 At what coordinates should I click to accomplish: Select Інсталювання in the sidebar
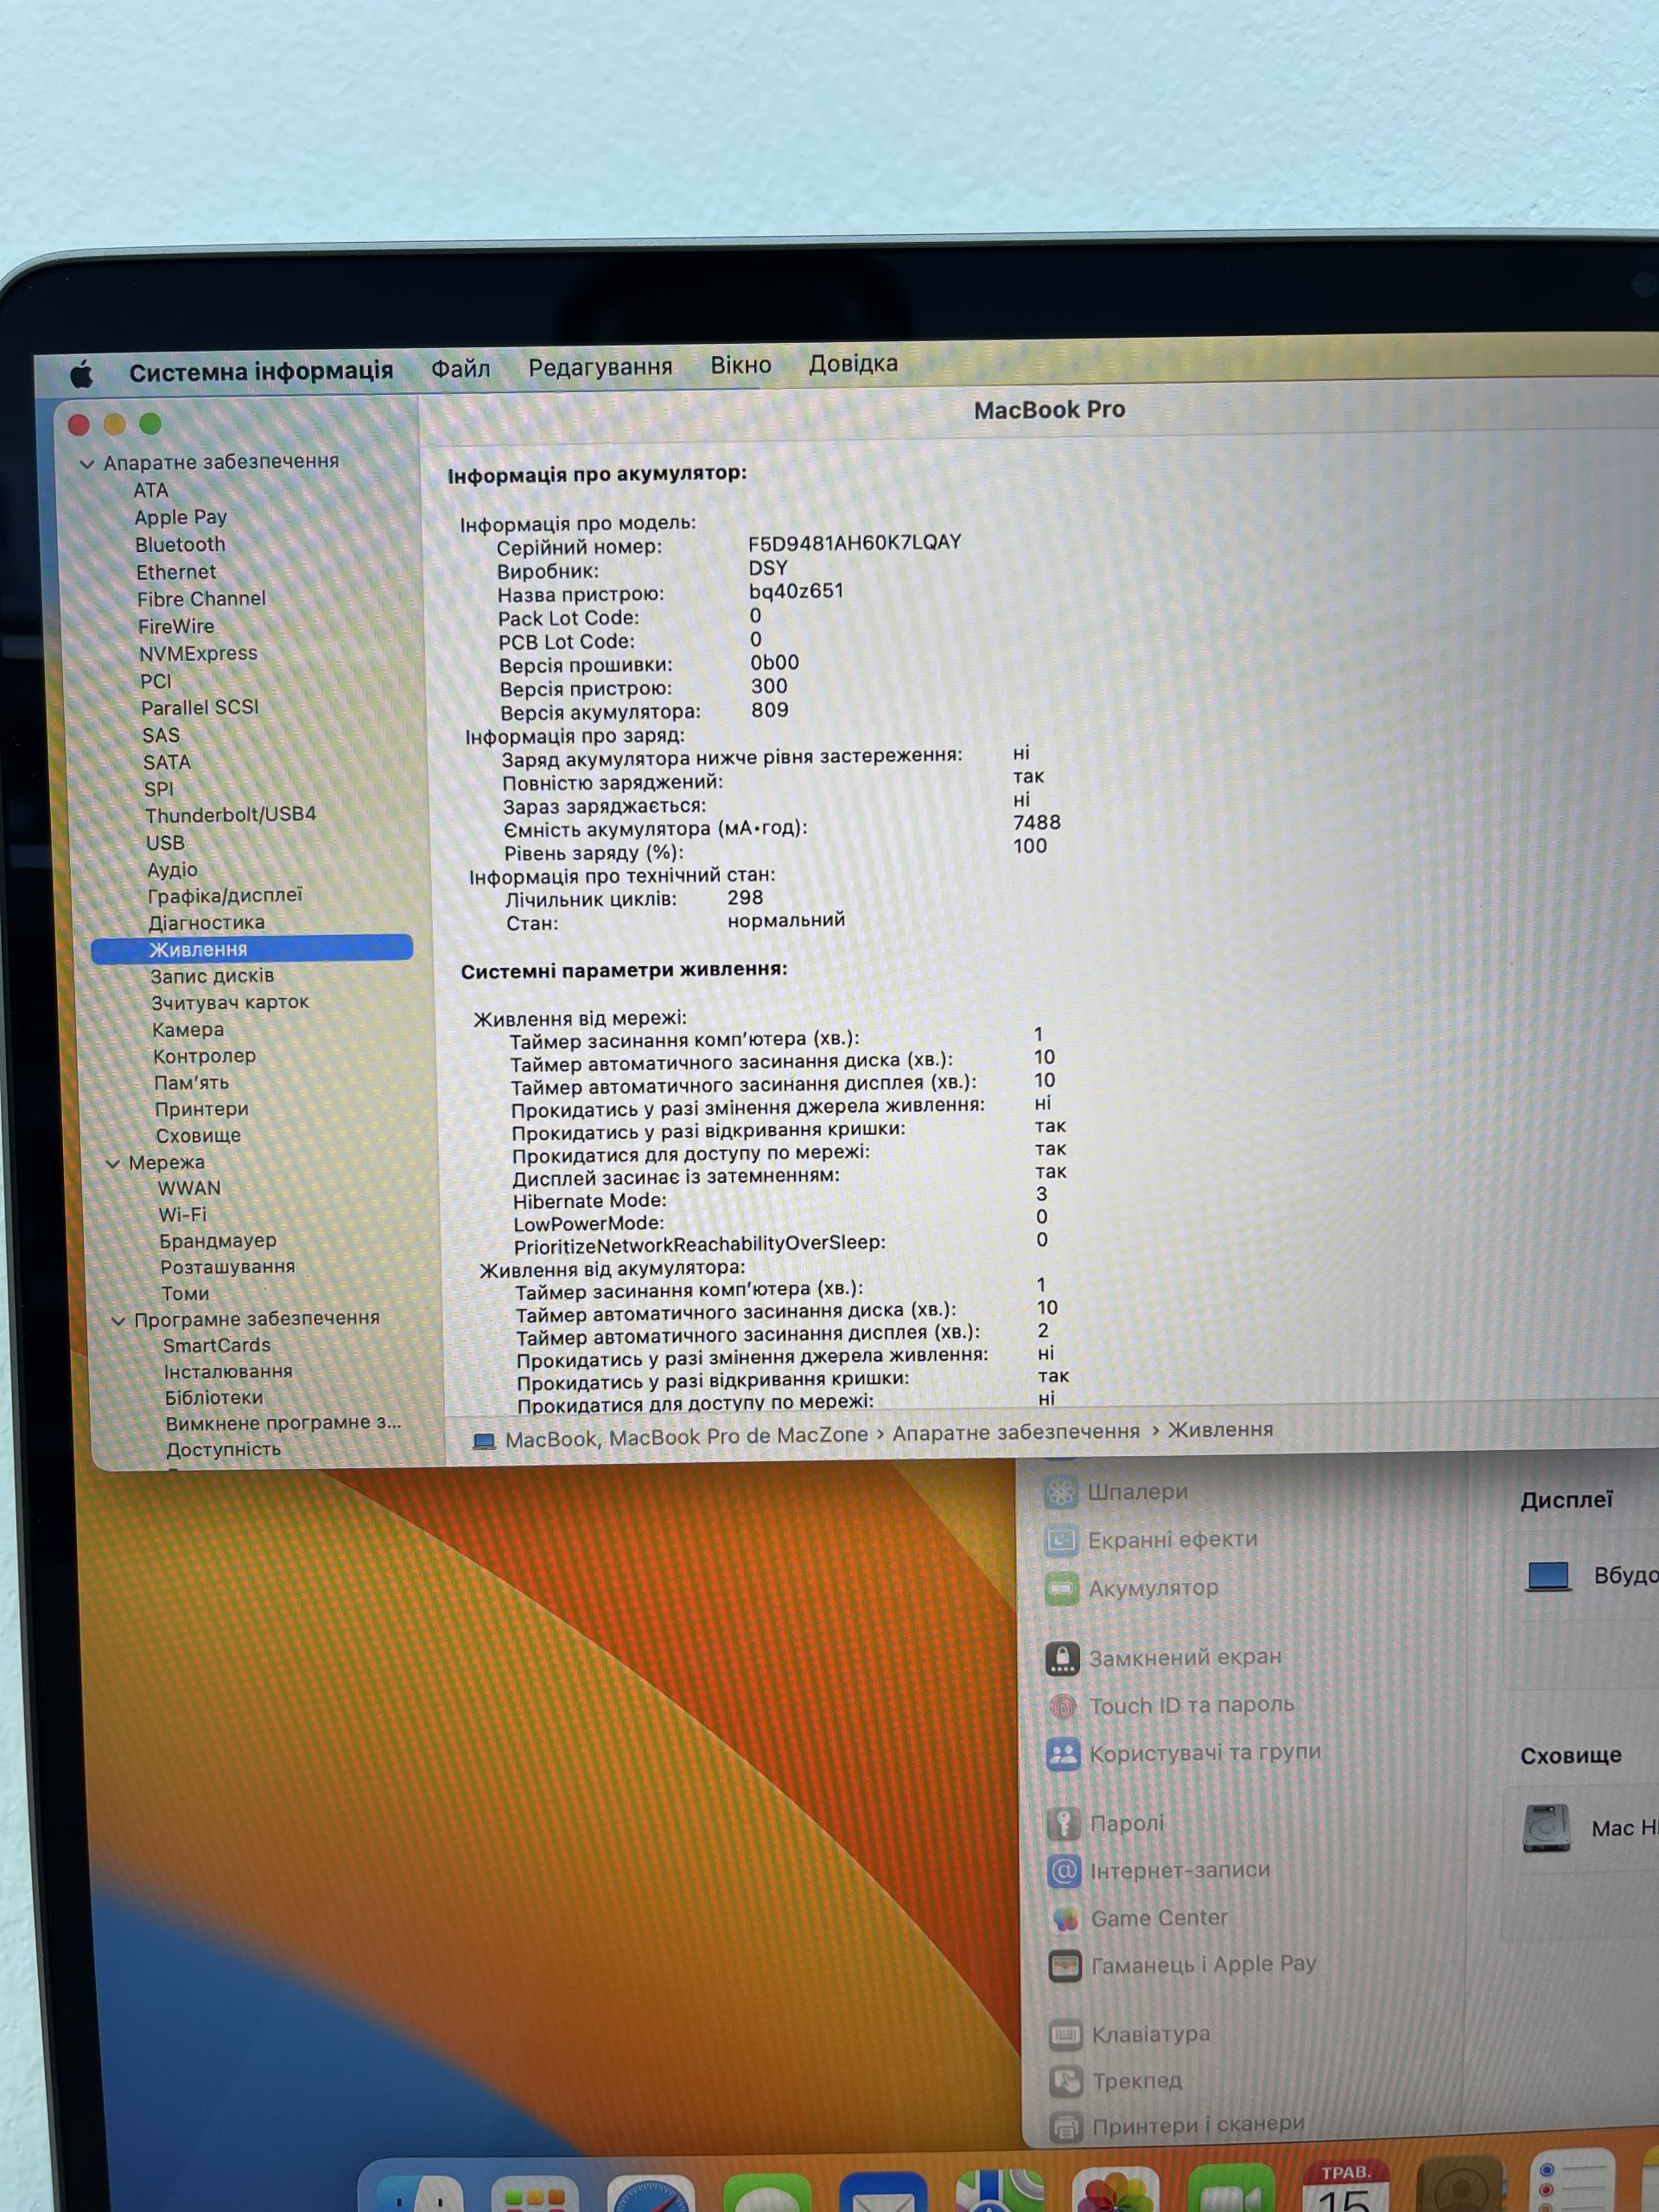228,1371
